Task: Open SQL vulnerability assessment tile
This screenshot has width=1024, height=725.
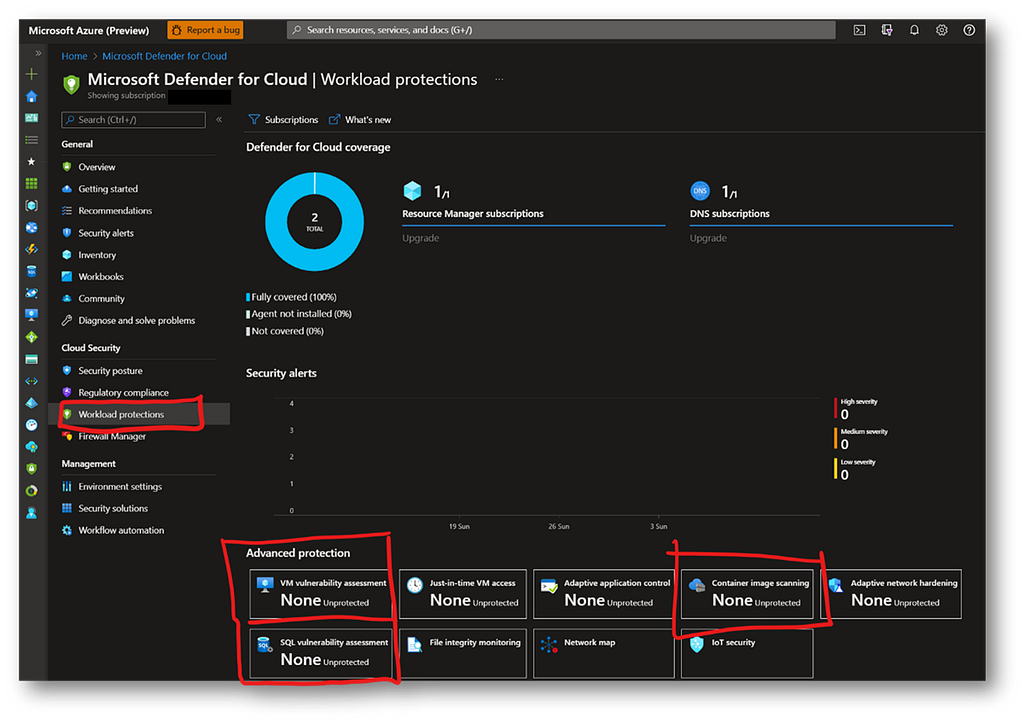Action: pos(321,653)
